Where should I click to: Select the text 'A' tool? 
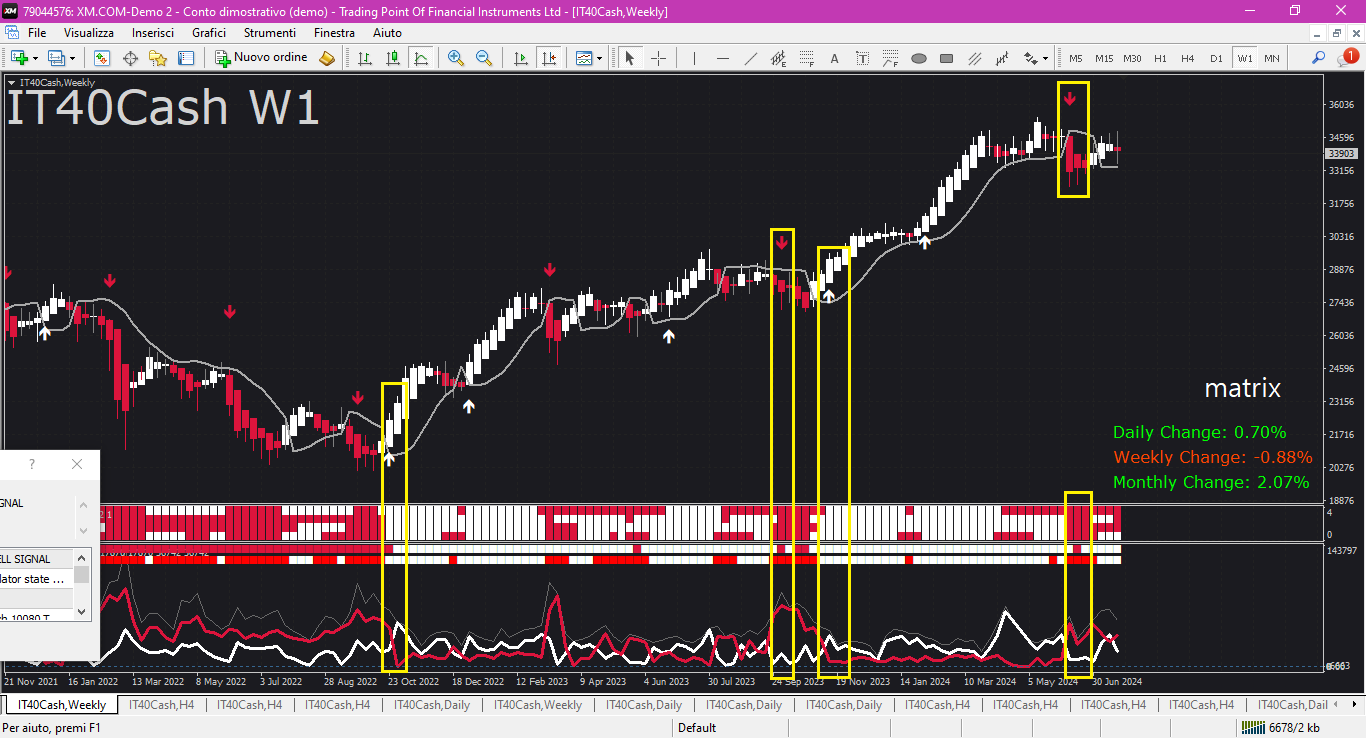pyautogui.click(x=835, y=58)
